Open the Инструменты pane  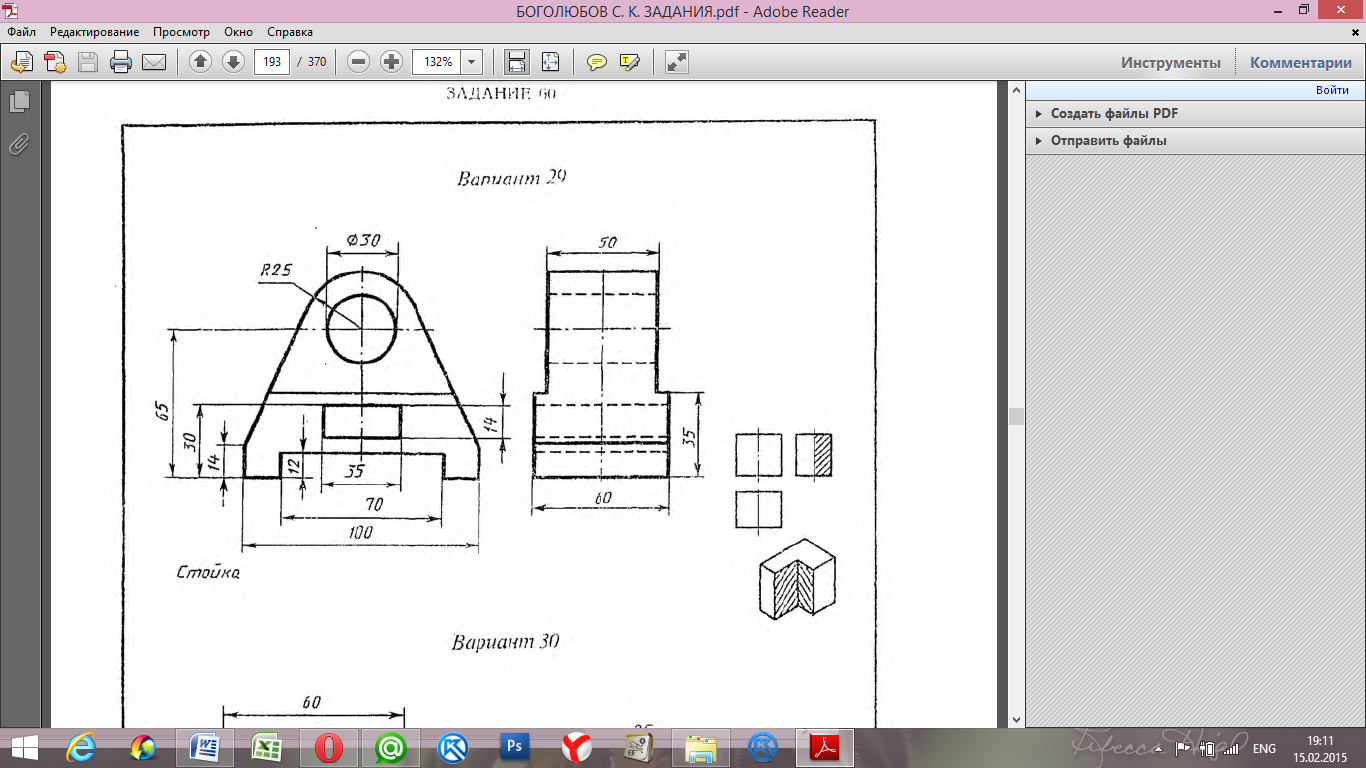click(x=1171, y=62)
